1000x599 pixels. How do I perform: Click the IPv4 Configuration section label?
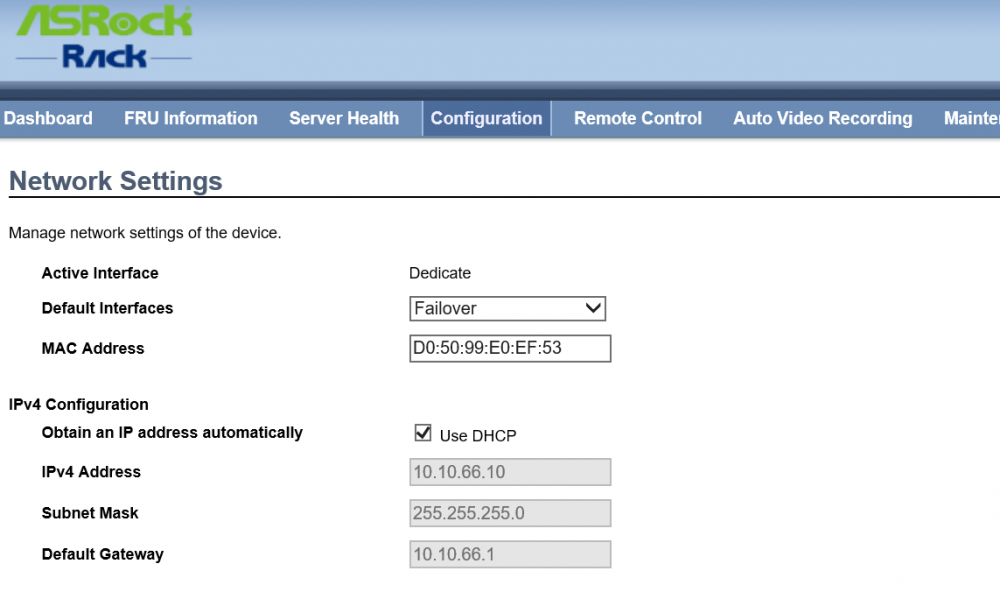[78, 404]
